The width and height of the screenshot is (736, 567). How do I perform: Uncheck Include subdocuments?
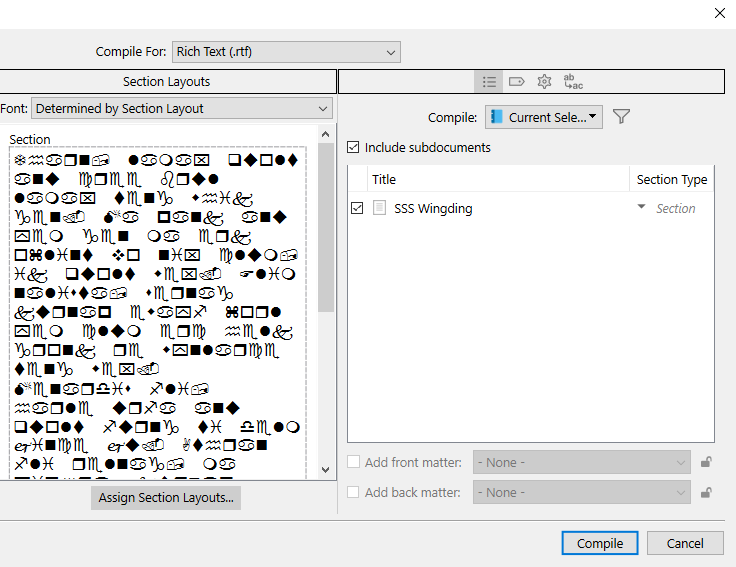pos(352,147)
